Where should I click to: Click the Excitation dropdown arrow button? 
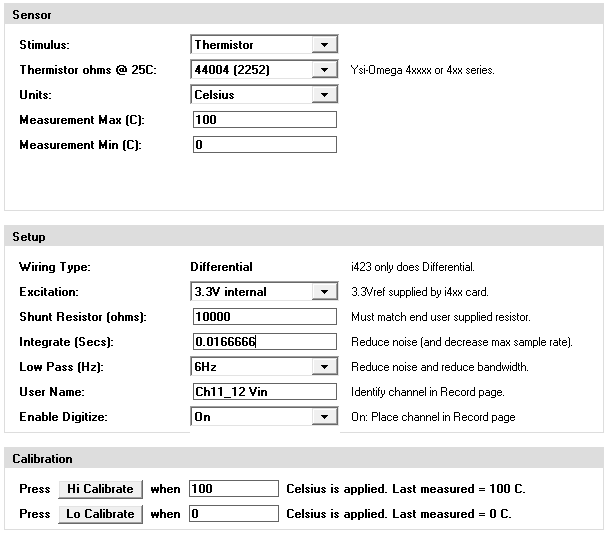[324, 292]
